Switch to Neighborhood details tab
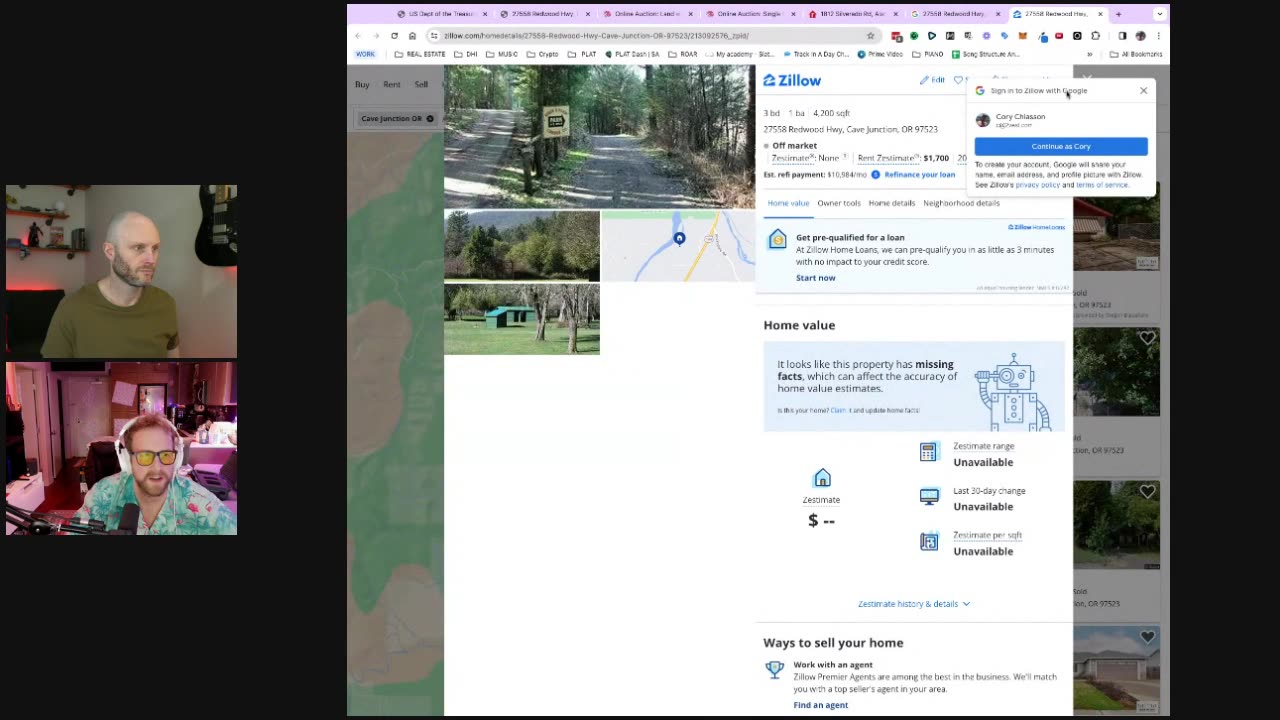 coord(961,203)
